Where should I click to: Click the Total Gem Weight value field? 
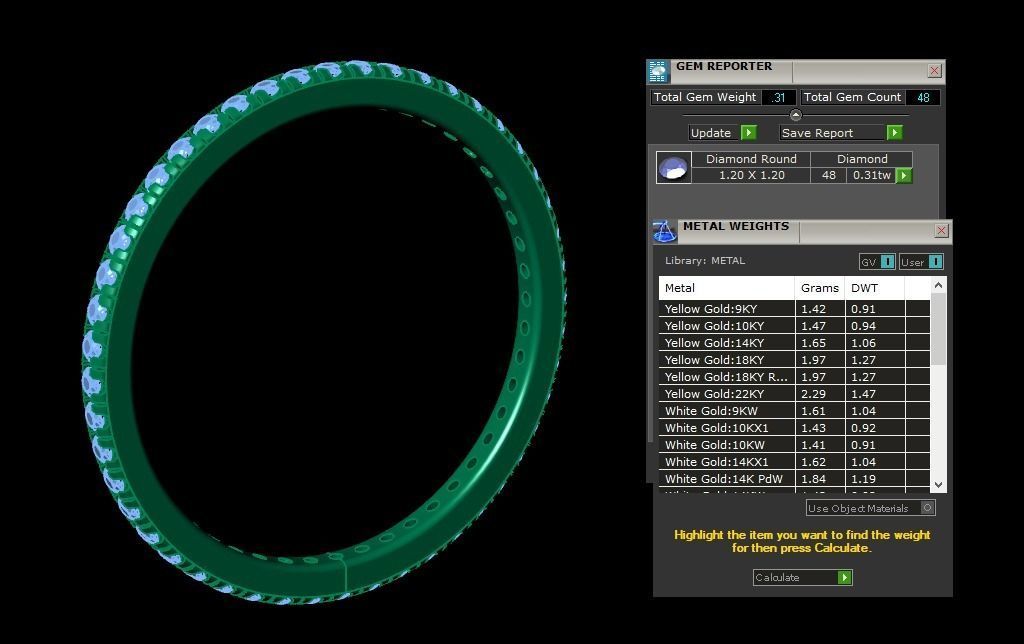coord(778,97)
